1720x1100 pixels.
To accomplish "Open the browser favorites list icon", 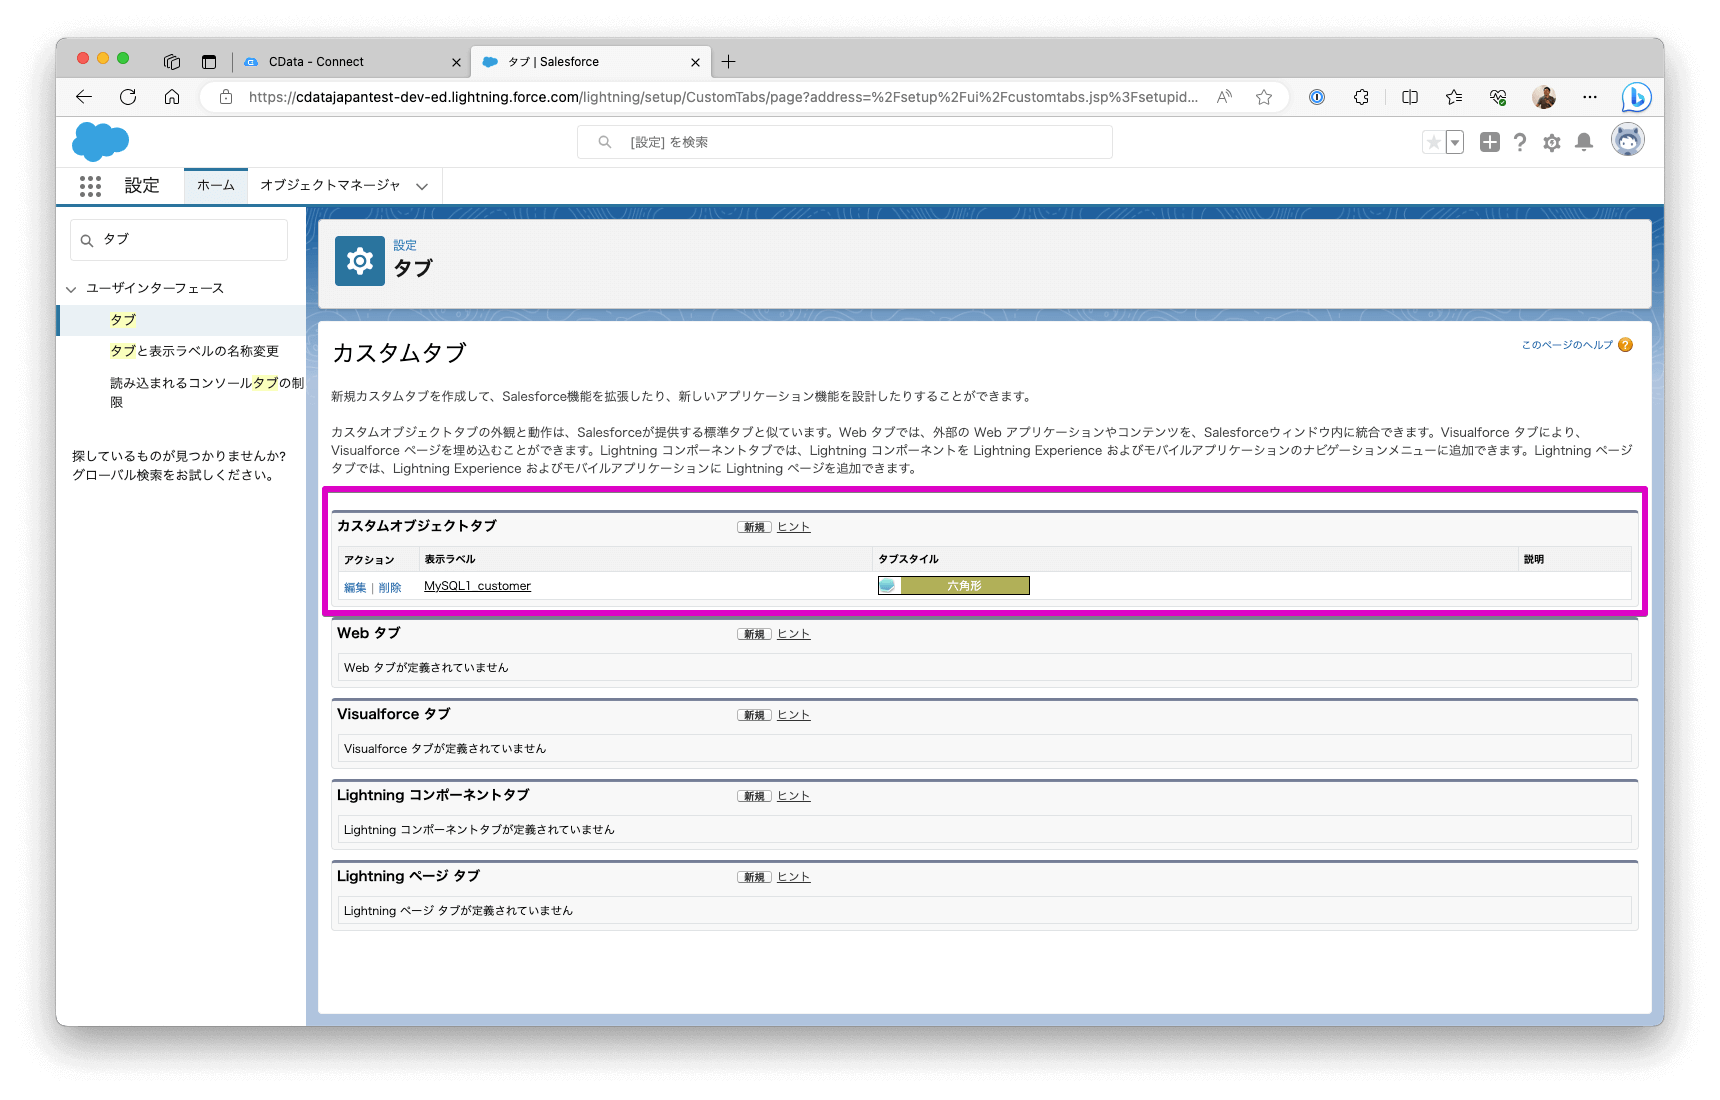I will point(1454,97).
